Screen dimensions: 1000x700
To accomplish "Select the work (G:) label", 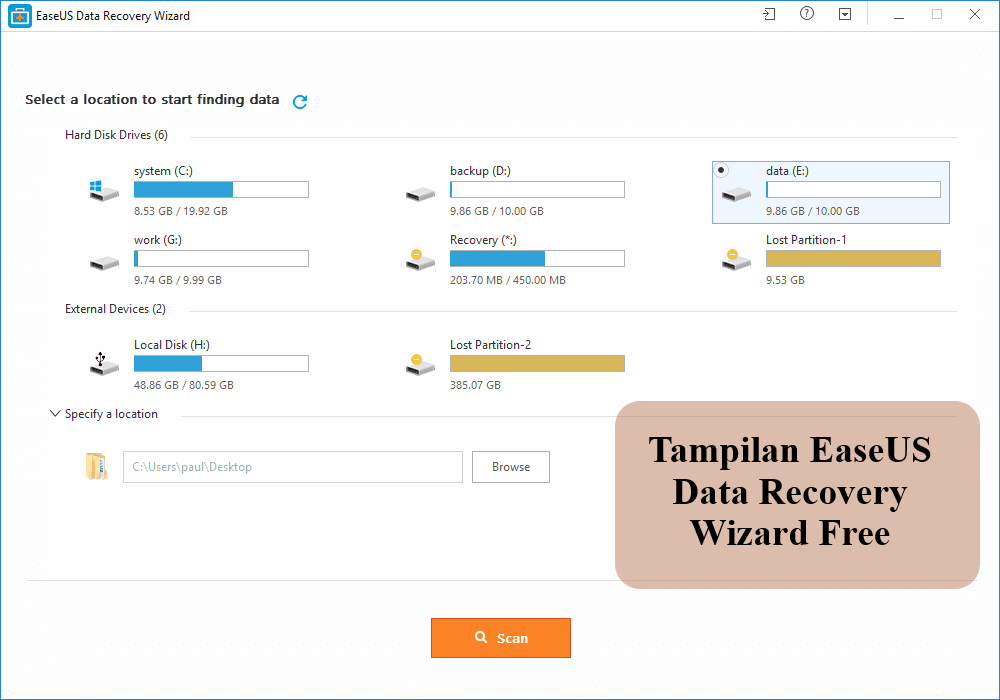I will click(x=158, y=240).
